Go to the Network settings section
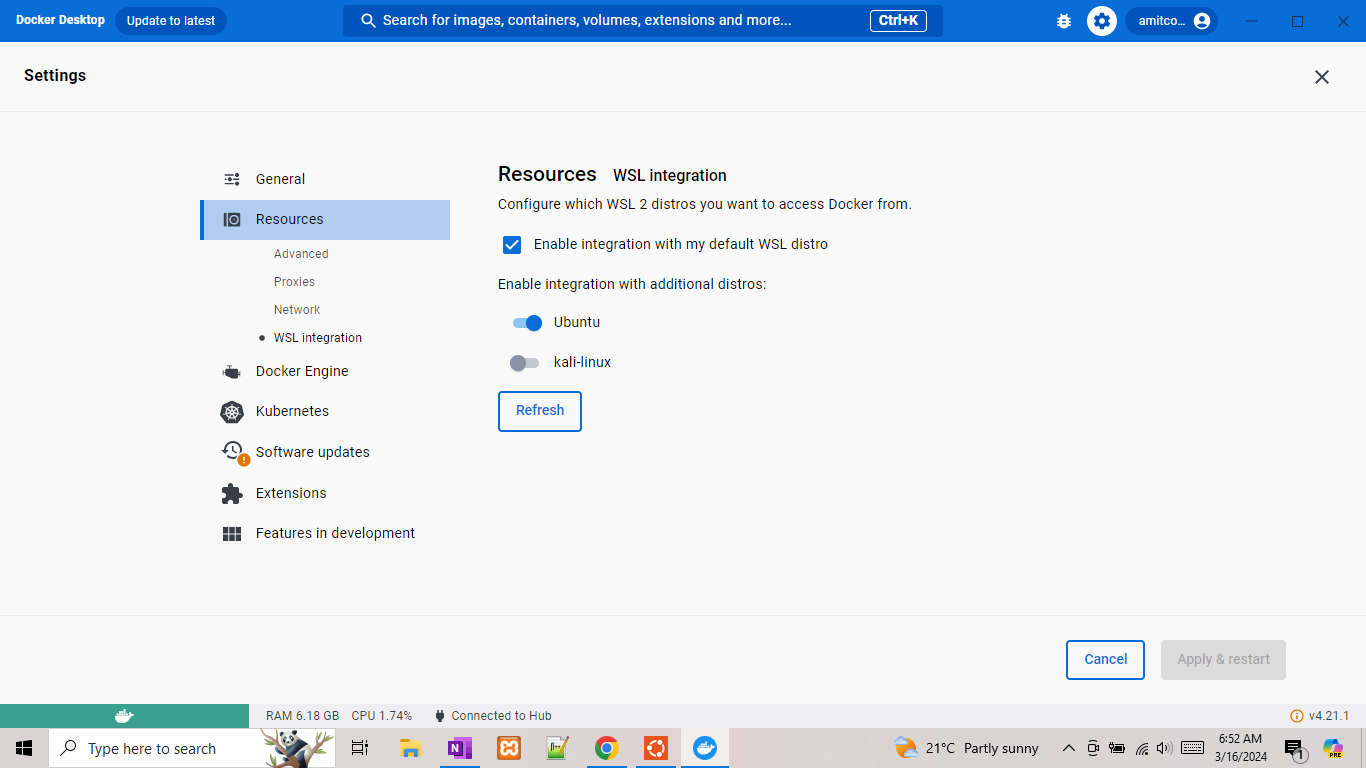This screenshot has height=768, width=1366. click(x=297, y=310)
